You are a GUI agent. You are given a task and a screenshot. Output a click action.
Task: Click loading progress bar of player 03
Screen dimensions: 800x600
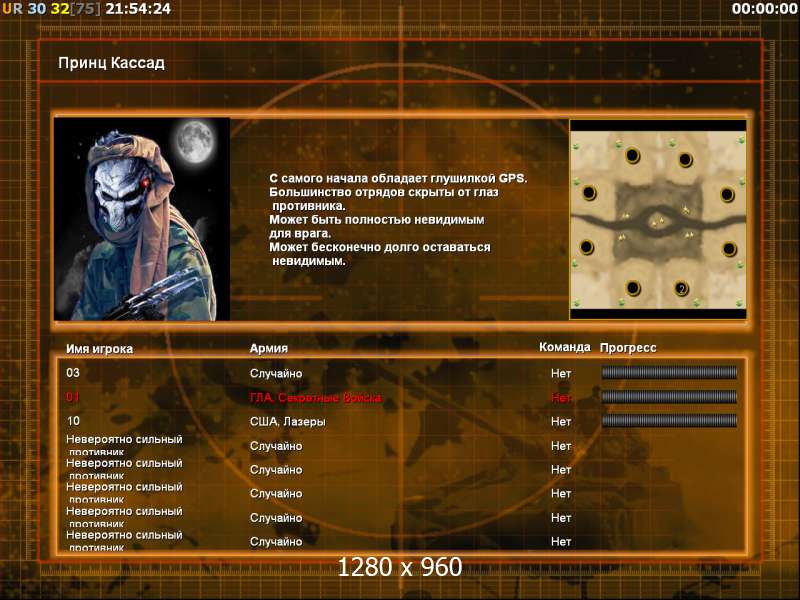tap(669, 372)
